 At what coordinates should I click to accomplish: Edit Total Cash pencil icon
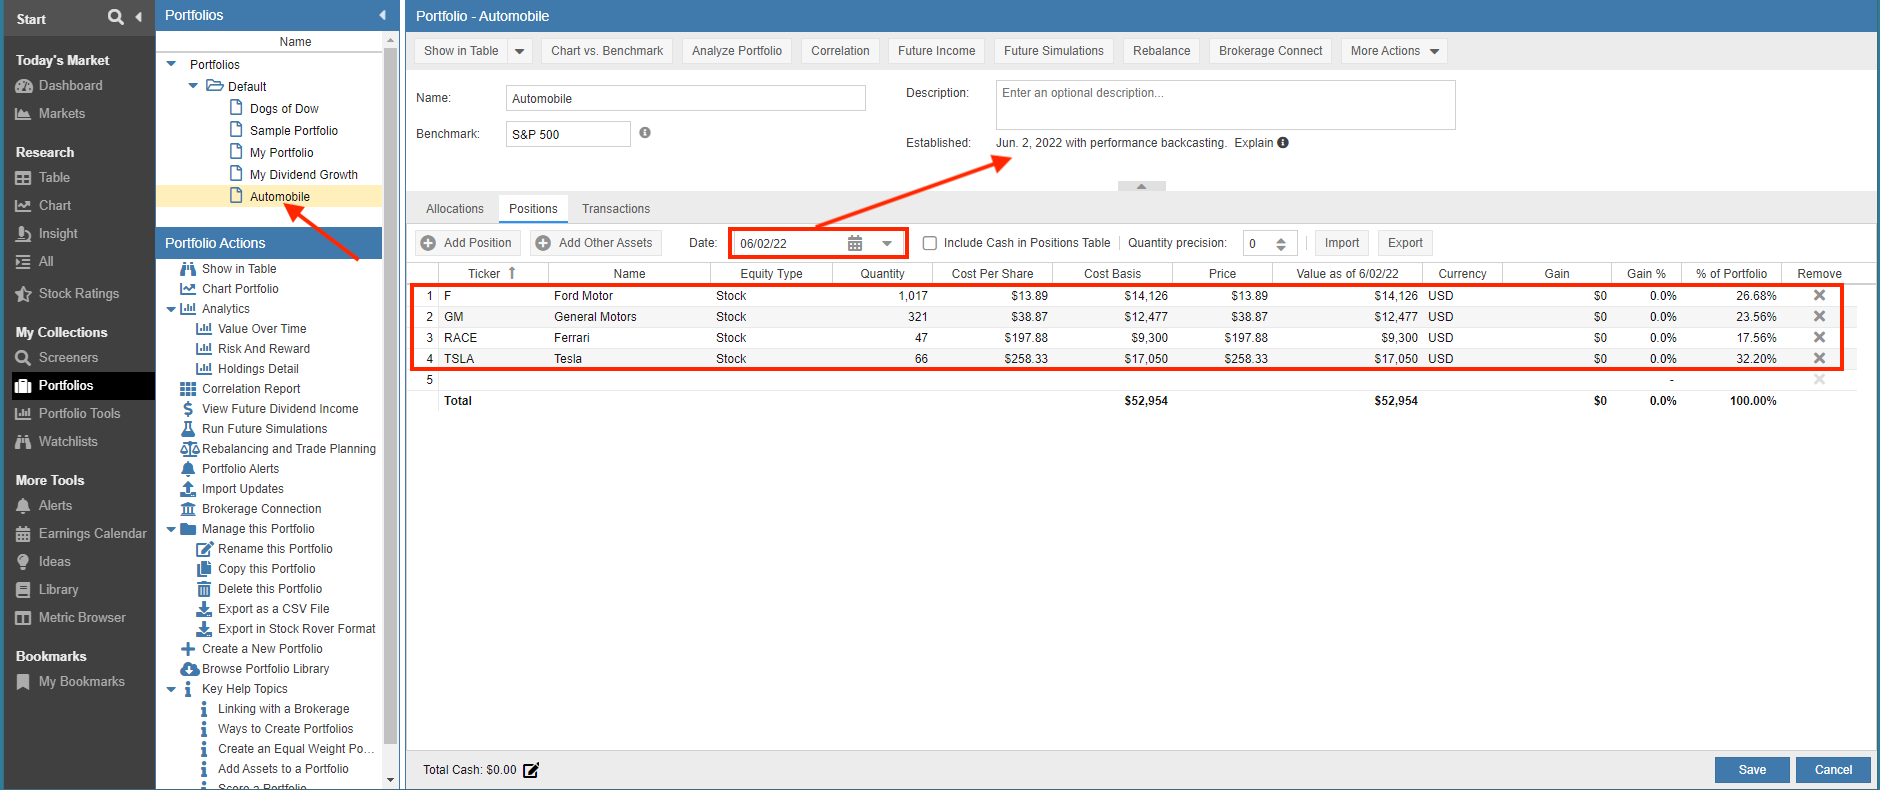531,770
